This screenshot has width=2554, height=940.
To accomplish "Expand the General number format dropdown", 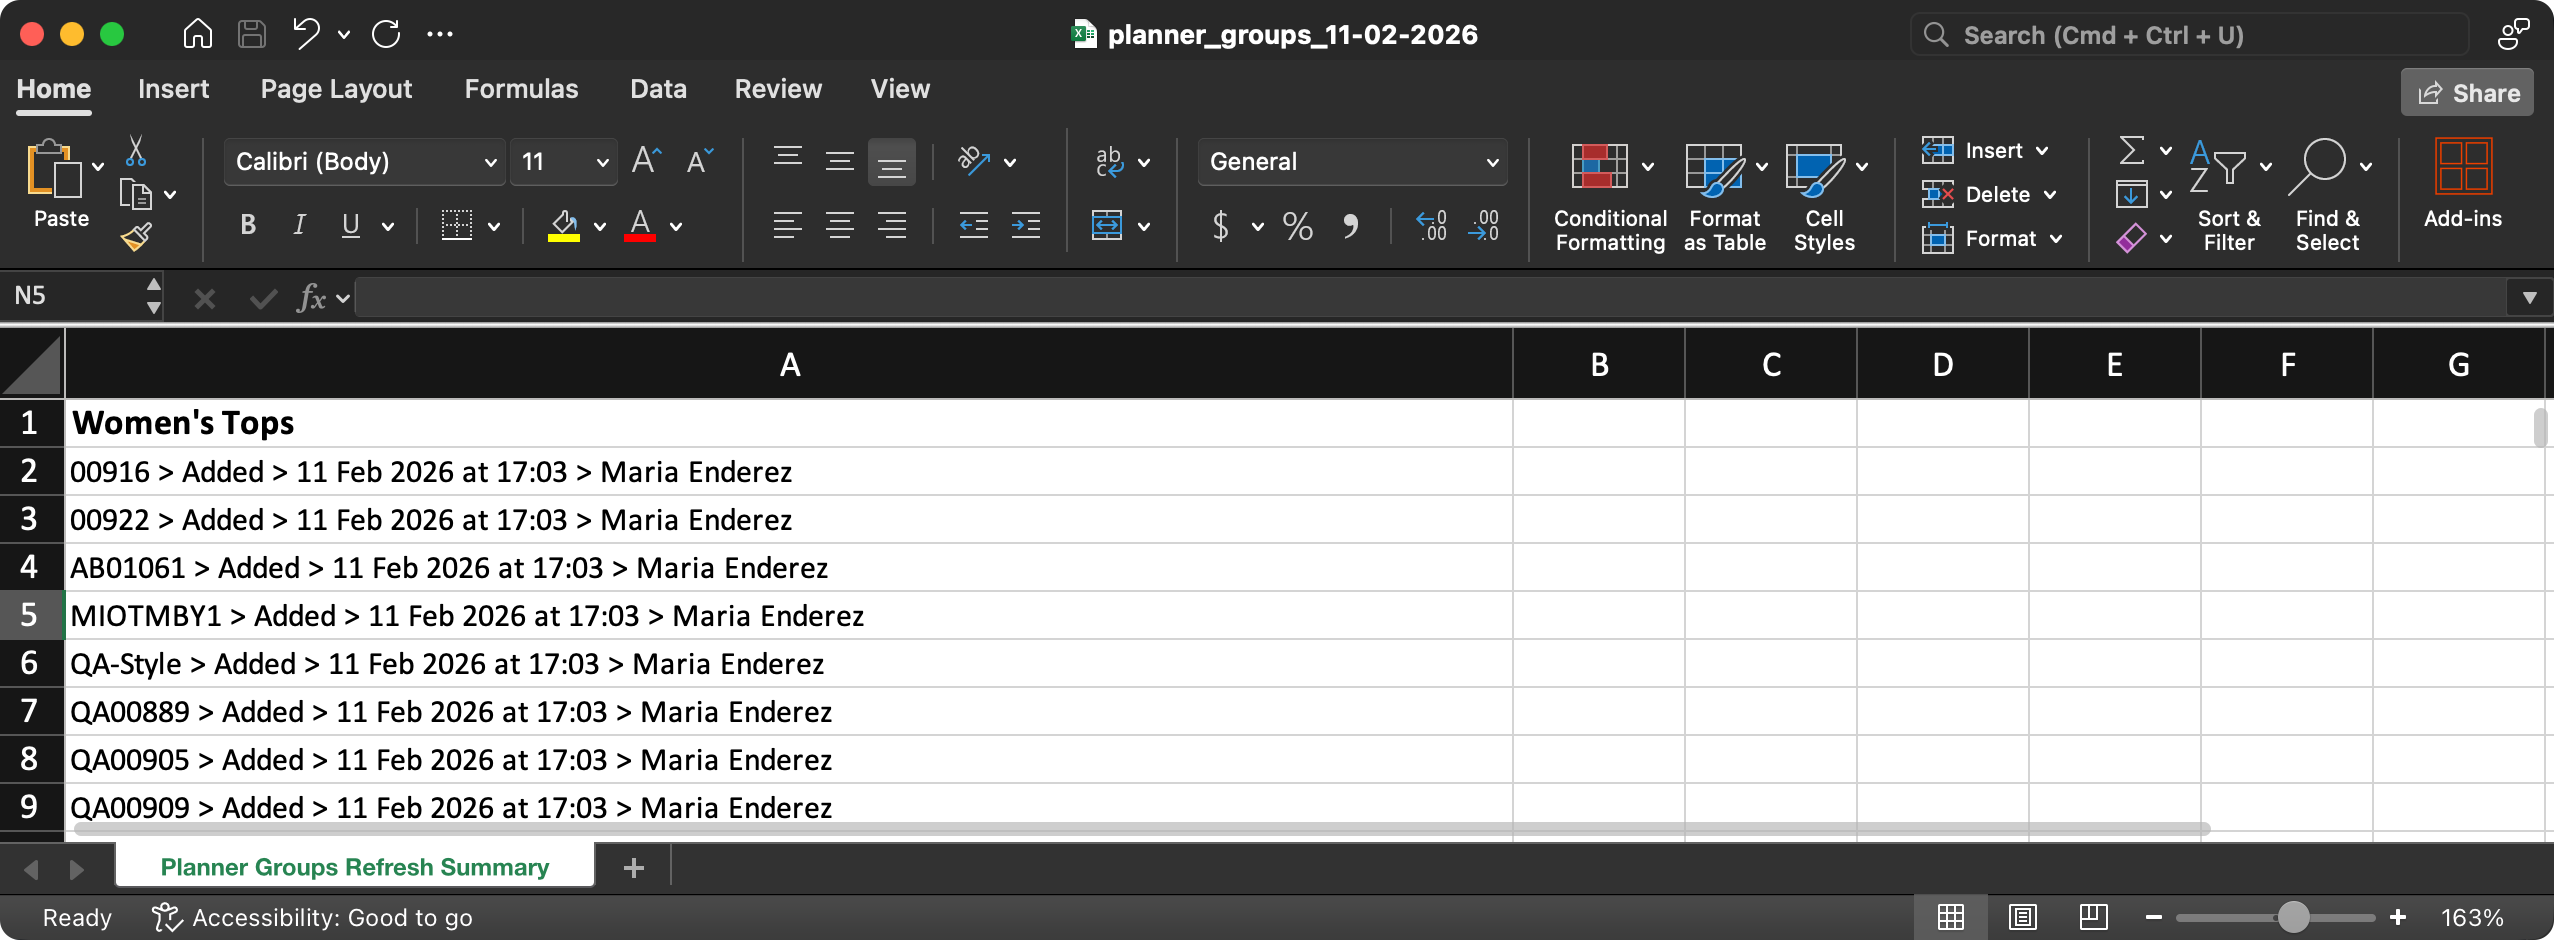I will tap(1490, 161).
